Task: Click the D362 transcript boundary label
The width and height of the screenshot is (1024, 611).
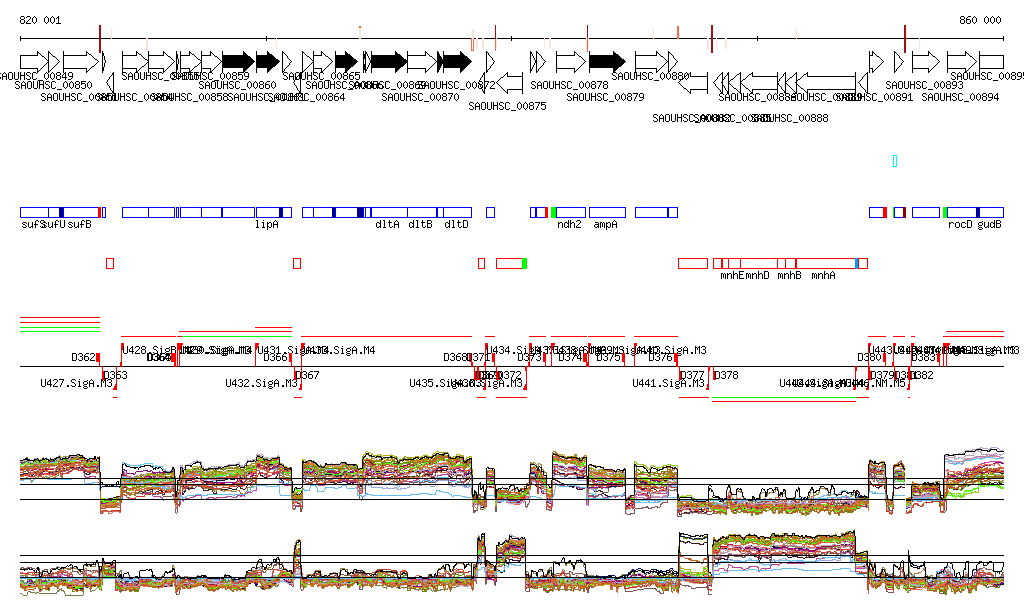Action: tap(84, 358)
